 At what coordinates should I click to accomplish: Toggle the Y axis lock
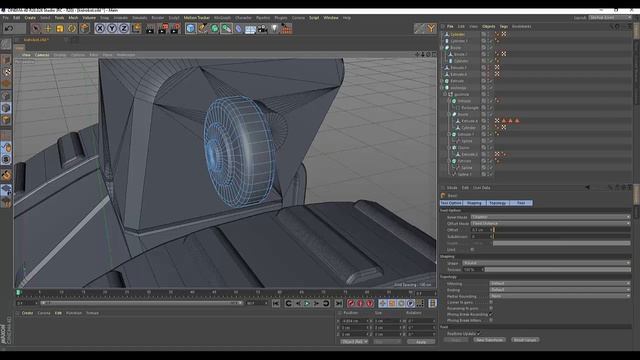pos(111,28)
